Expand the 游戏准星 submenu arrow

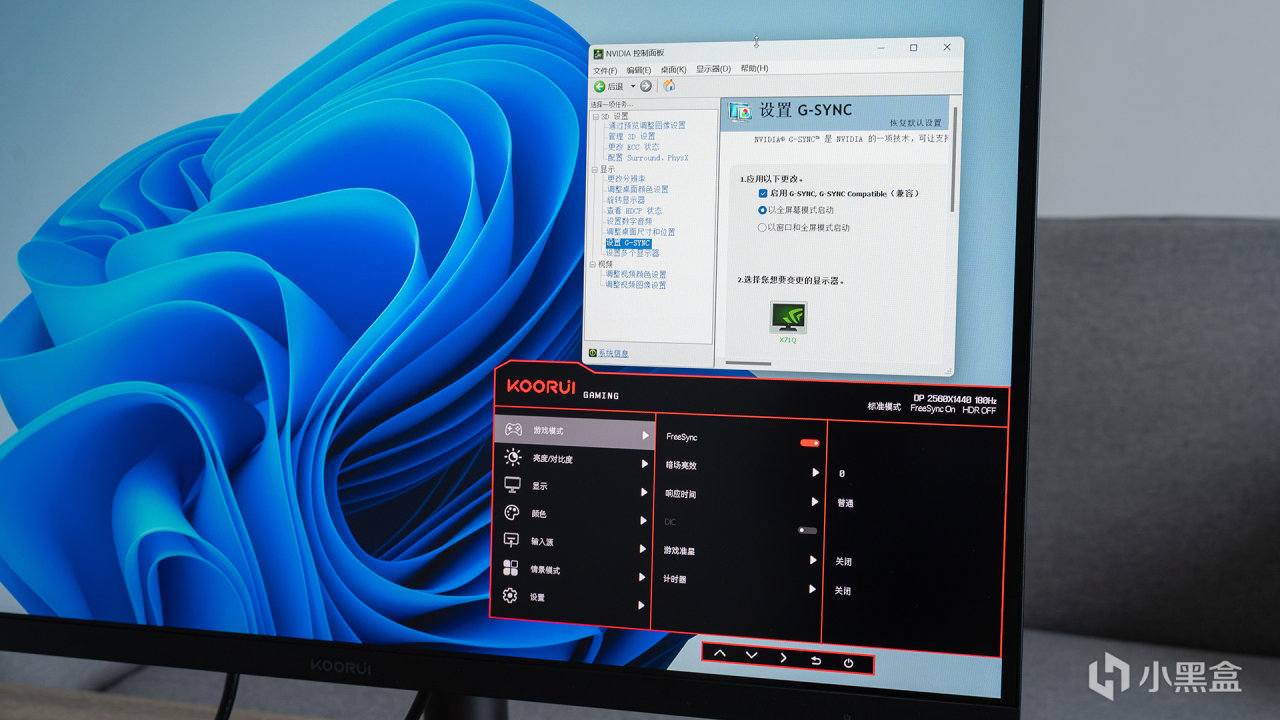pos(813,560)
